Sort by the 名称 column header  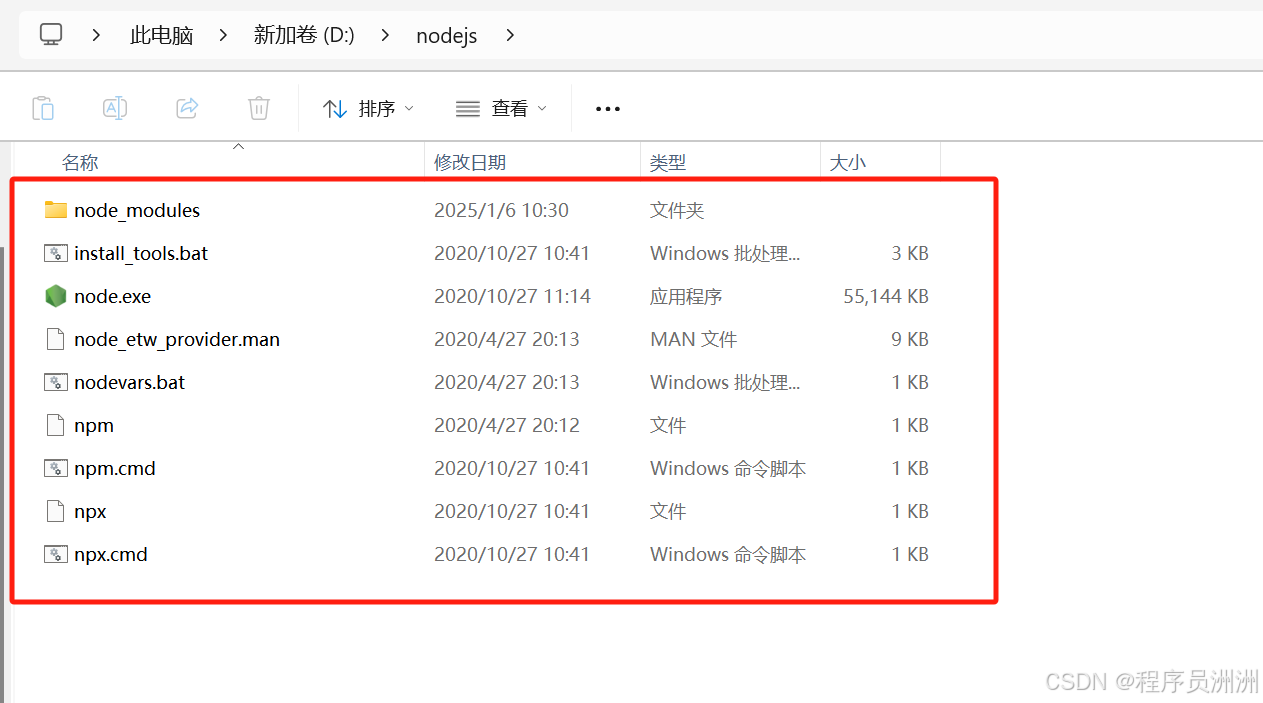pos(80,162)
